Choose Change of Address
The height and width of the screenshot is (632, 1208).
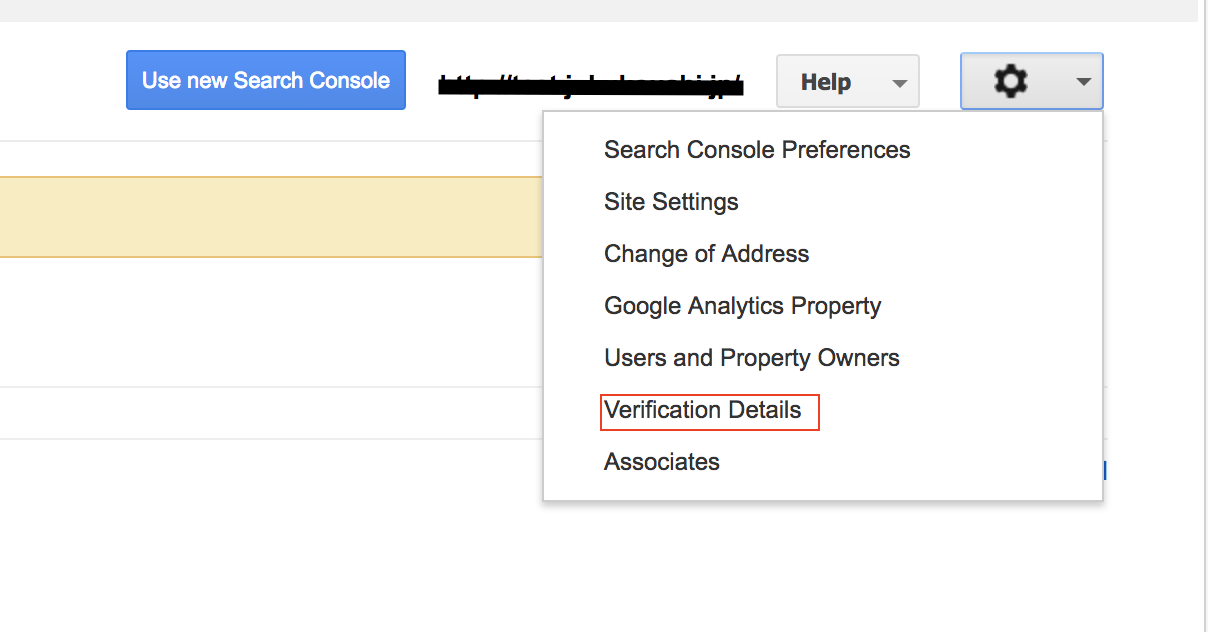(706, 254)
